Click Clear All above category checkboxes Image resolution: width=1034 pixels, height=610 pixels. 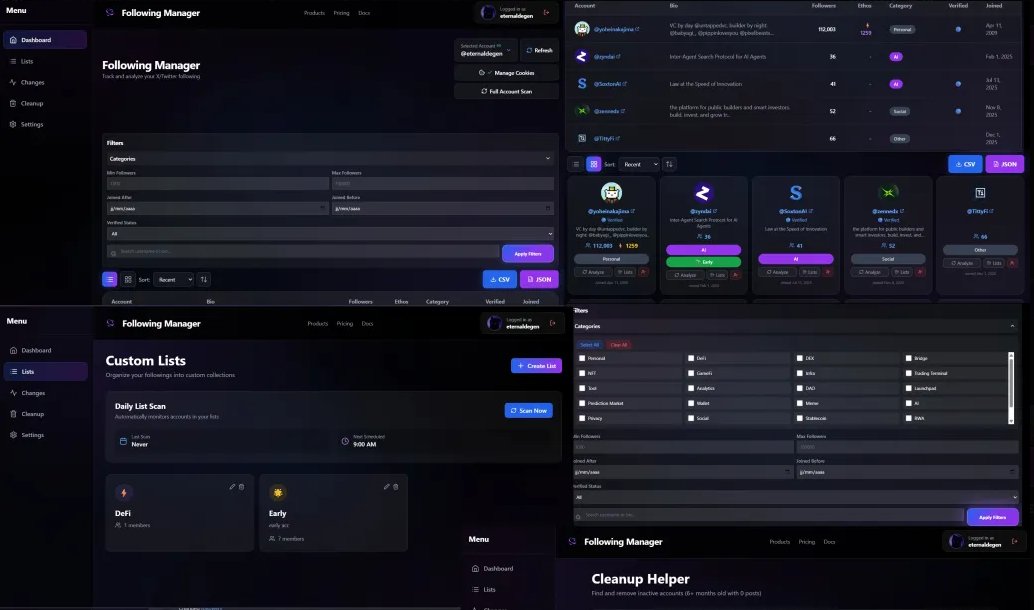pyautogui.click(x=619, y=345)
